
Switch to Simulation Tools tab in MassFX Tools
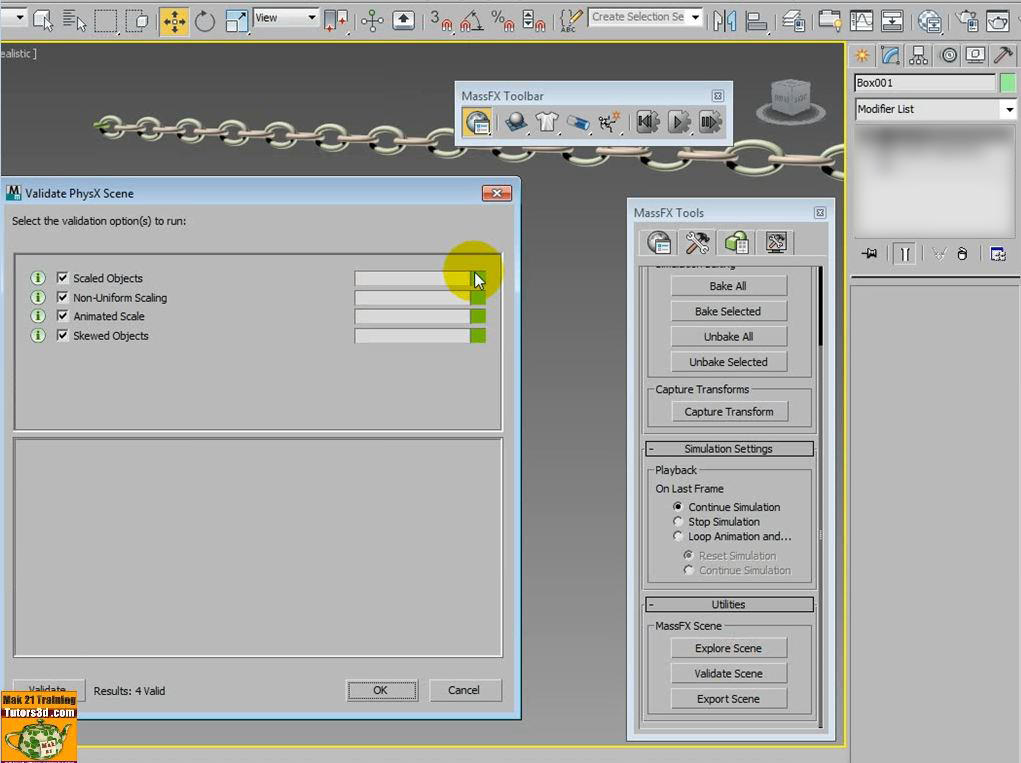697,242
